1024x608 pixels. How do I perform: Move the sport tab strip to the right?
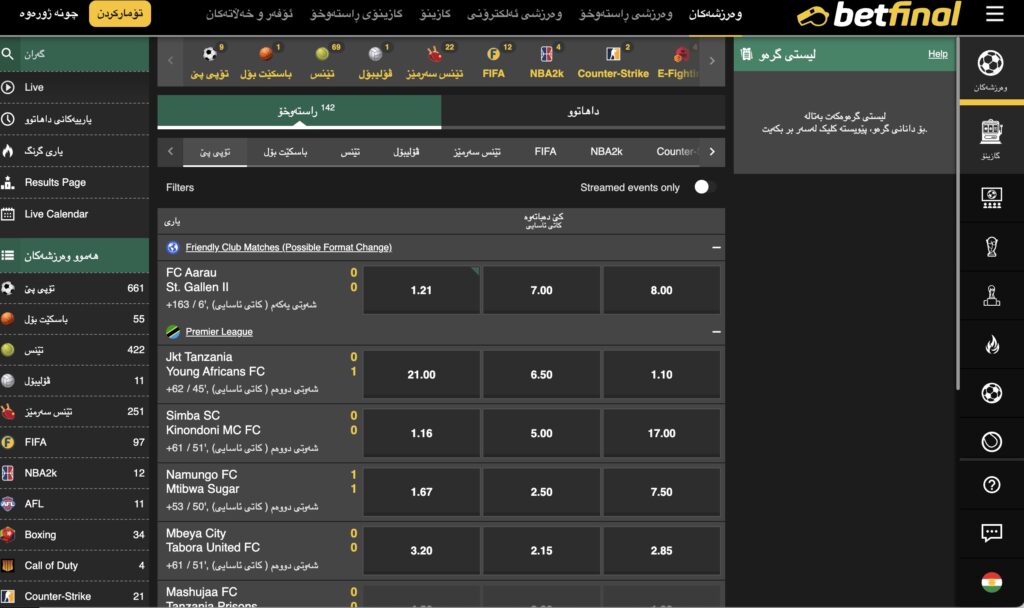click(712, 152)
